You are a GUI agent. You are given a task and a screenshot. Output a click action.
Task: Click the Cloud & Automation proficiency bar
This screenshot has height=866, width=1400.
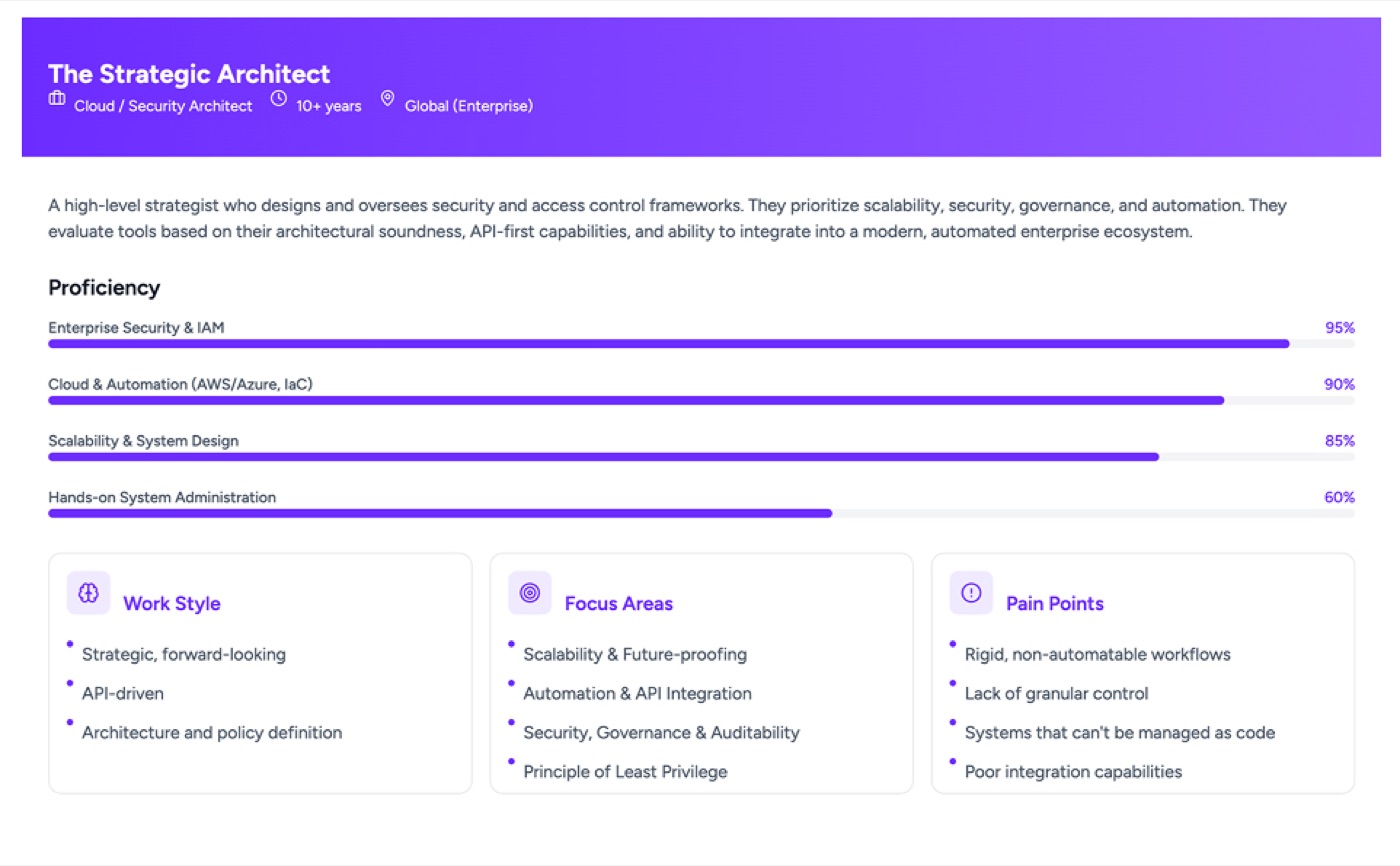click(x=701, y=400)
